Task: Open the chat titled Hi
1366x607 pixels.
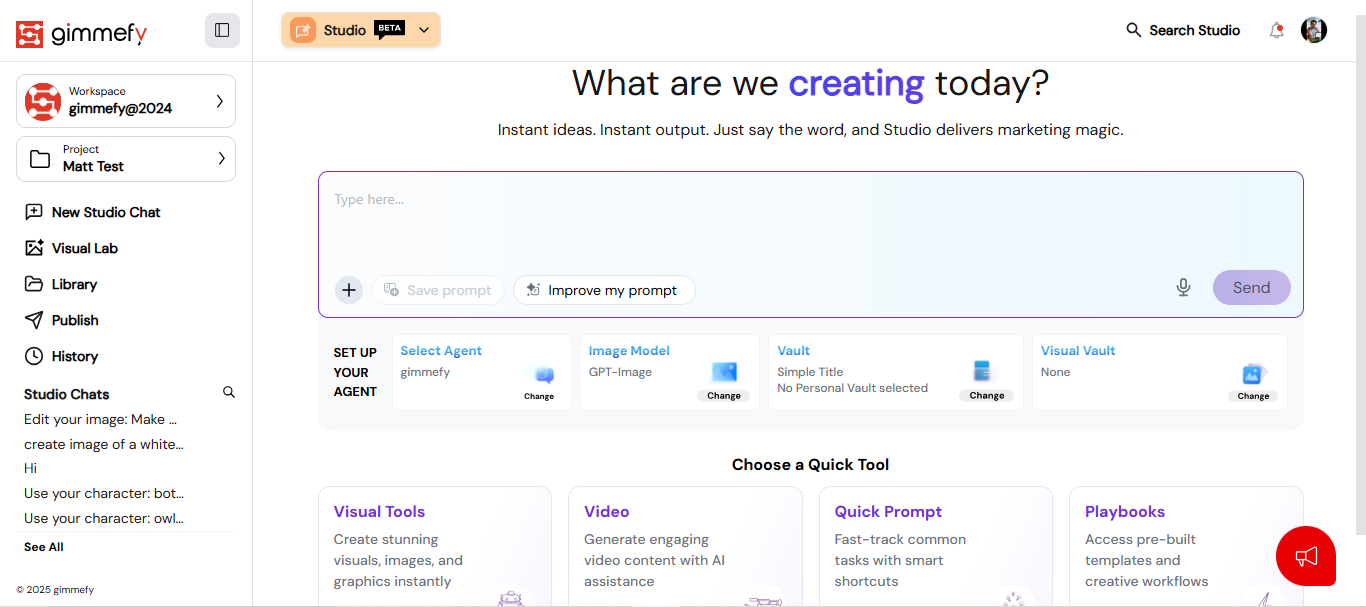Action: coord(30,468)
